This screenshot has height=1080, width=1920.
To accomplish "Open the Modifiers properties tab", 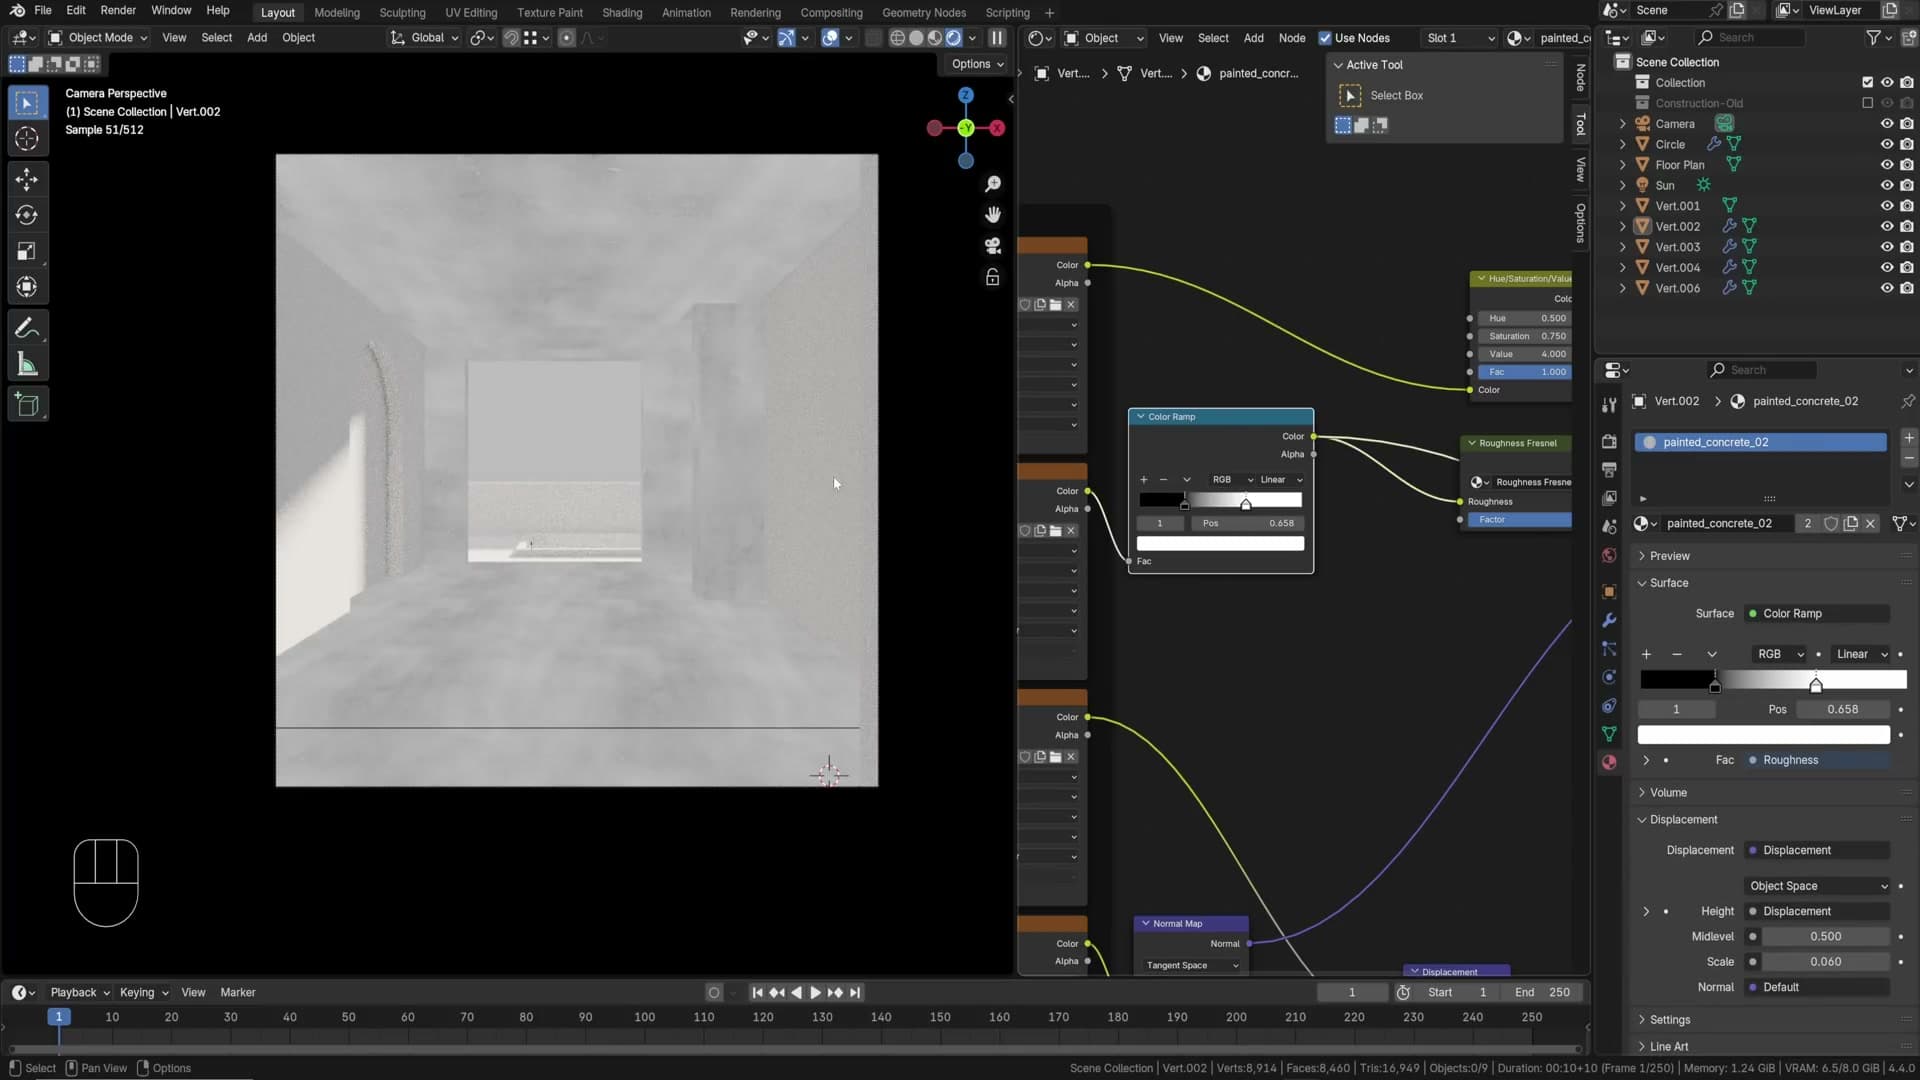I will click(x=1609, y=620).
